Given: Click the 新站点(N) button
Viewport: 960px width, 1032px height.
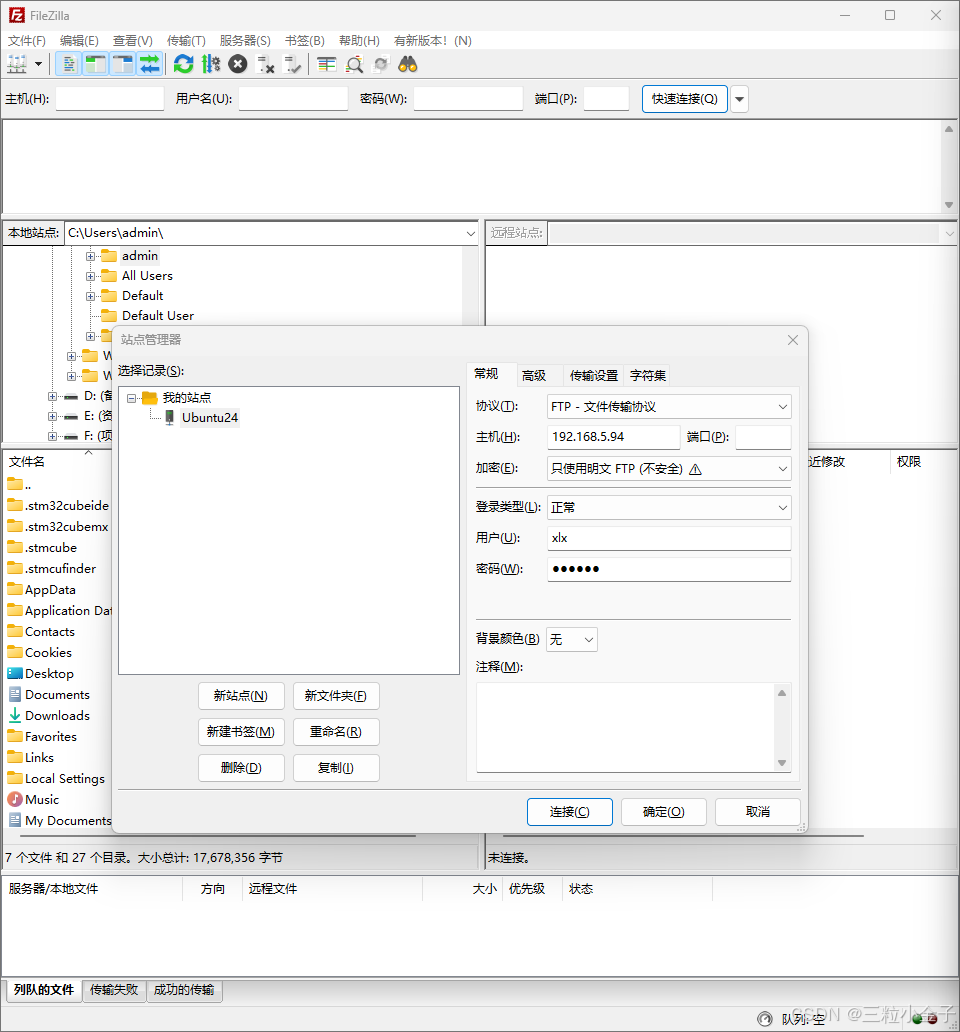Looking at the screenshot, I should click(241, 696).
